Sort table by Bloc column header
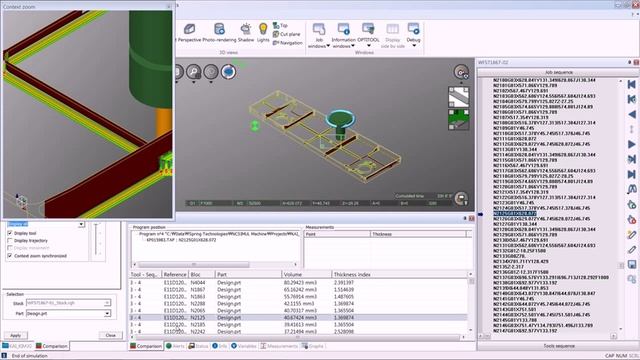This screenshot has width=640, height=360. click(x=202, y=274)
